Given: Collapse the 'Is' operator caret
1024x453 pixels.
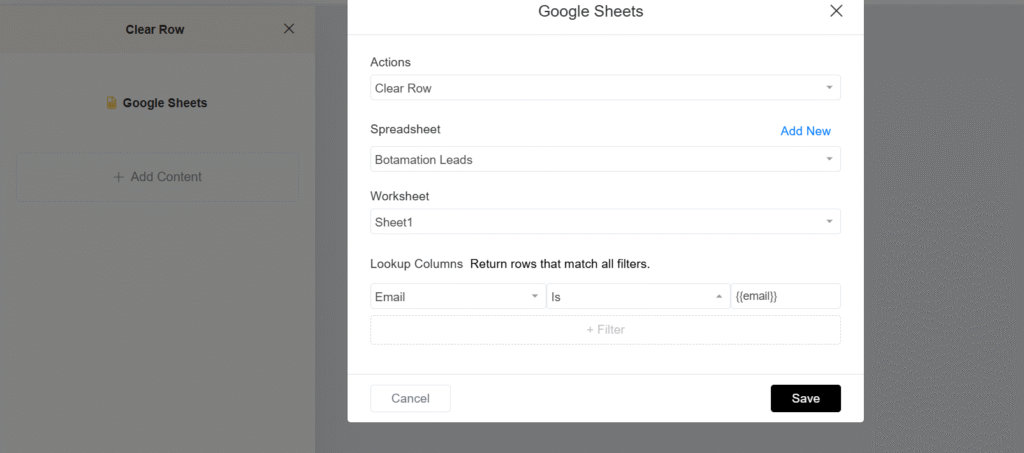Looking at the screenshot, I should pyautogui.click(x=717, y=297).
